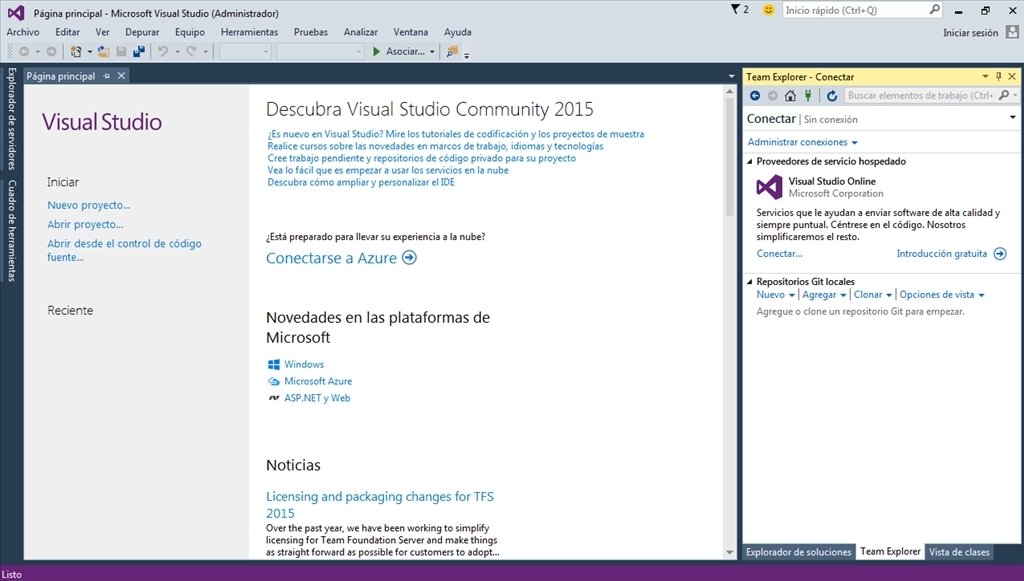Go to Team Explorer Home icon

coord(790,96)
